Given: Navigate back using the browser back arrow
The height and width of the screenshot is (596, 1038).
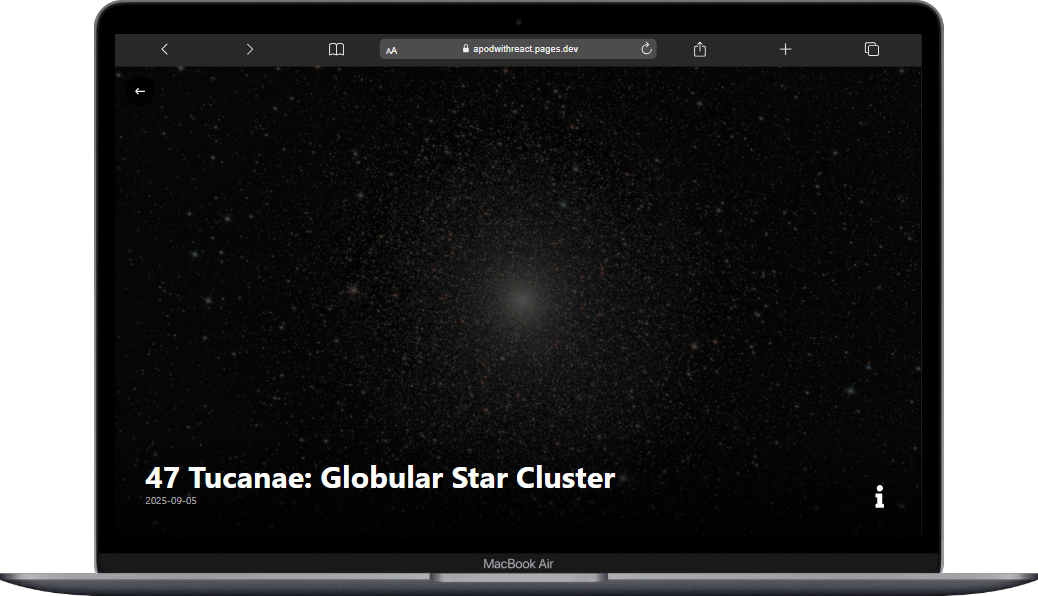Looking at the screenshot, I should [x=164, y=48].
